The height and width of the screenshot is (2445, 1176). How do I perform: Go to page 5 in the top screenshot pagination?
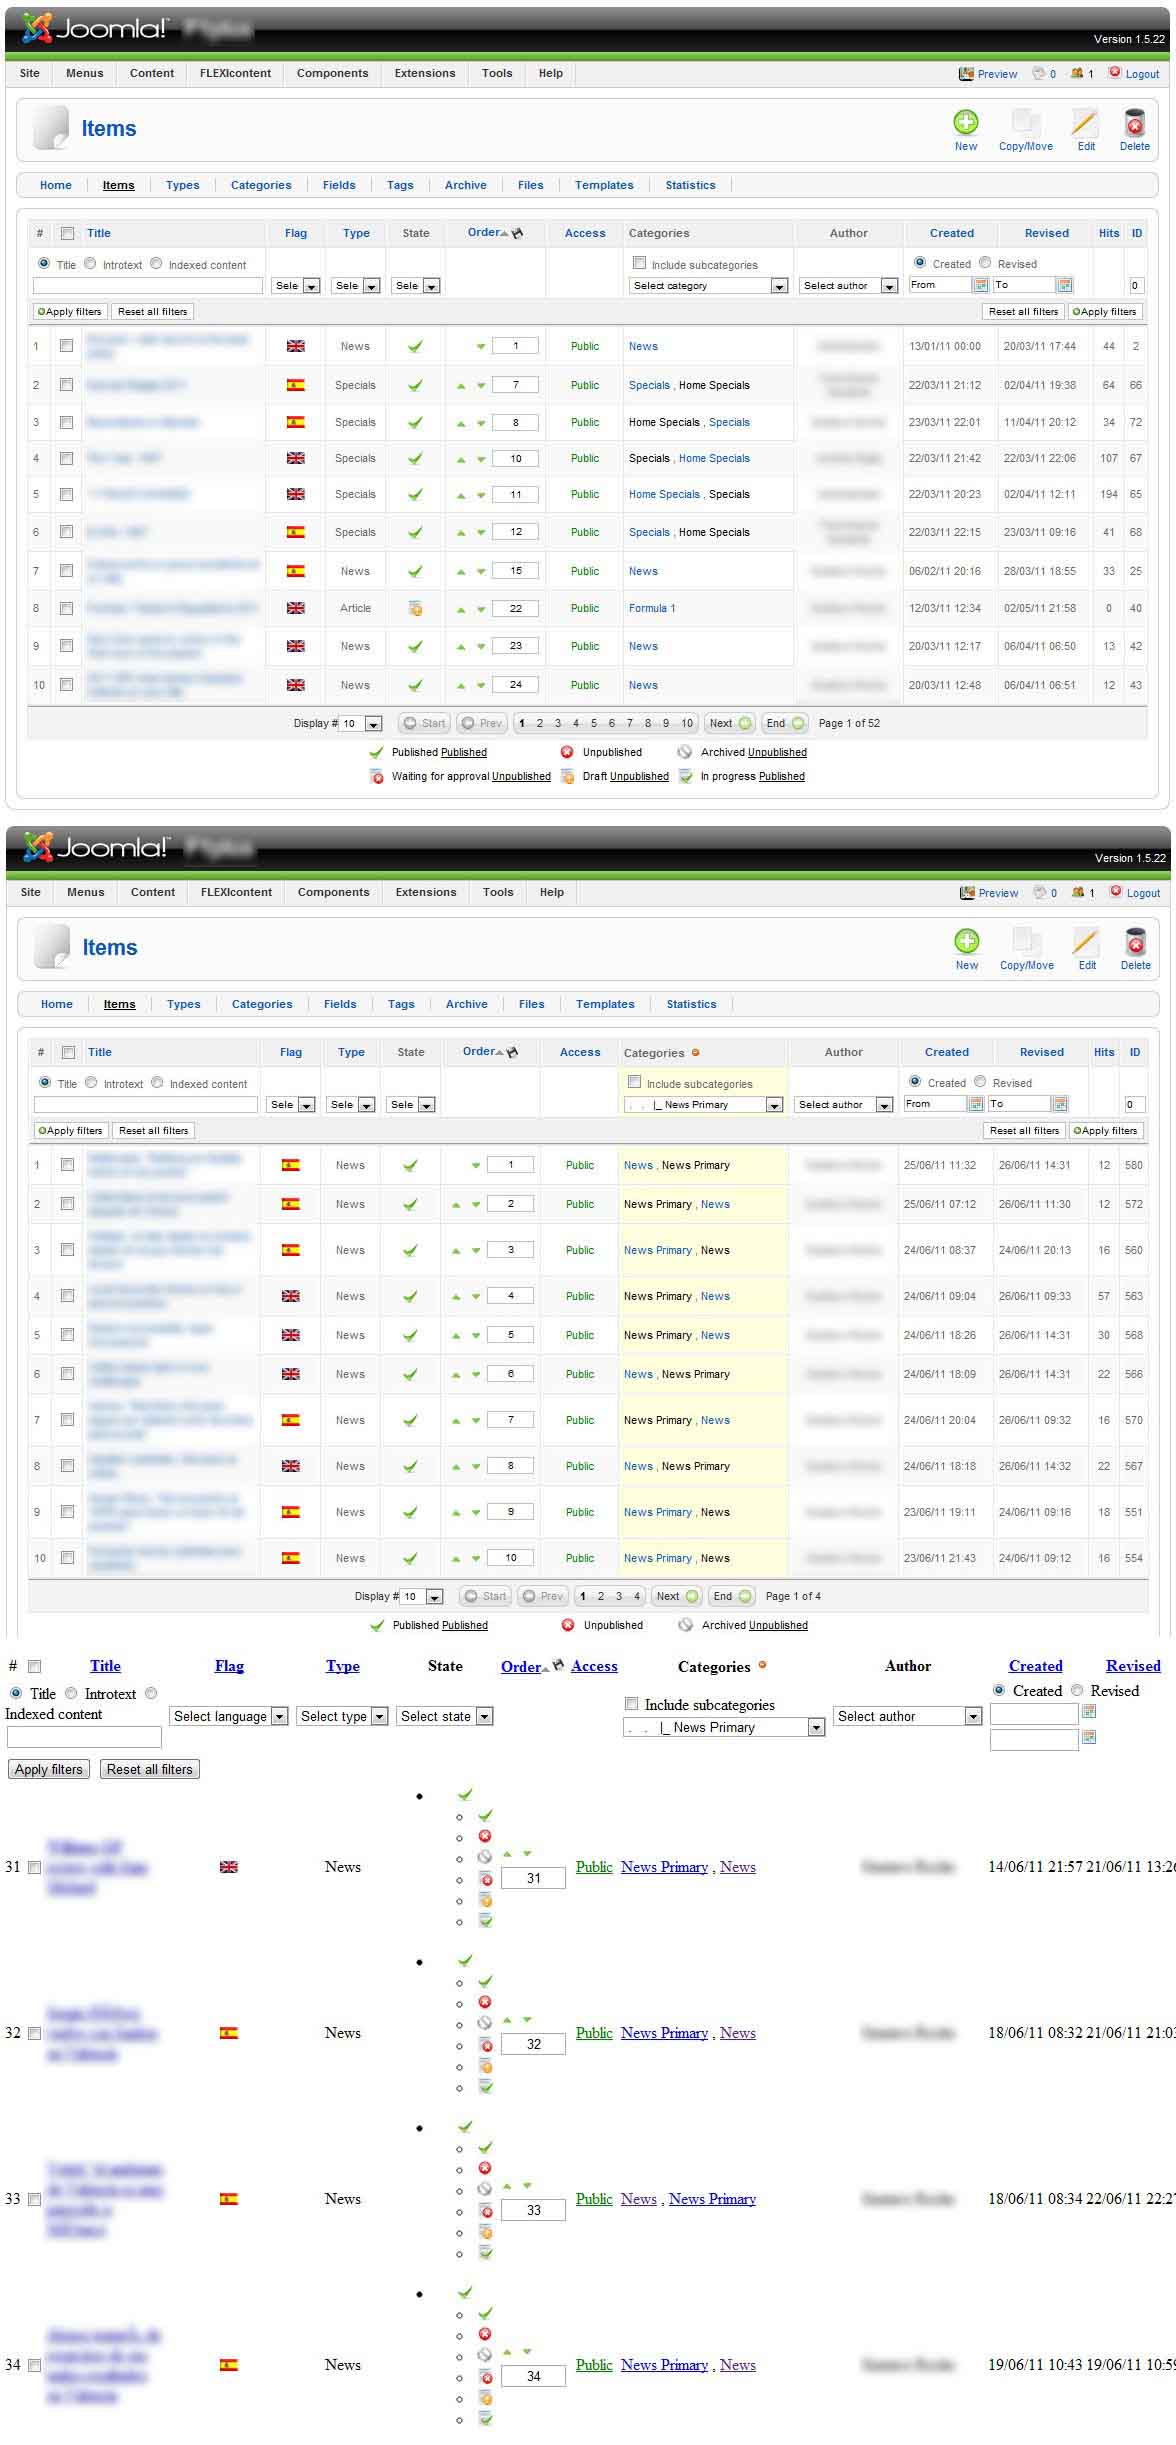click(x=594, y=723)
